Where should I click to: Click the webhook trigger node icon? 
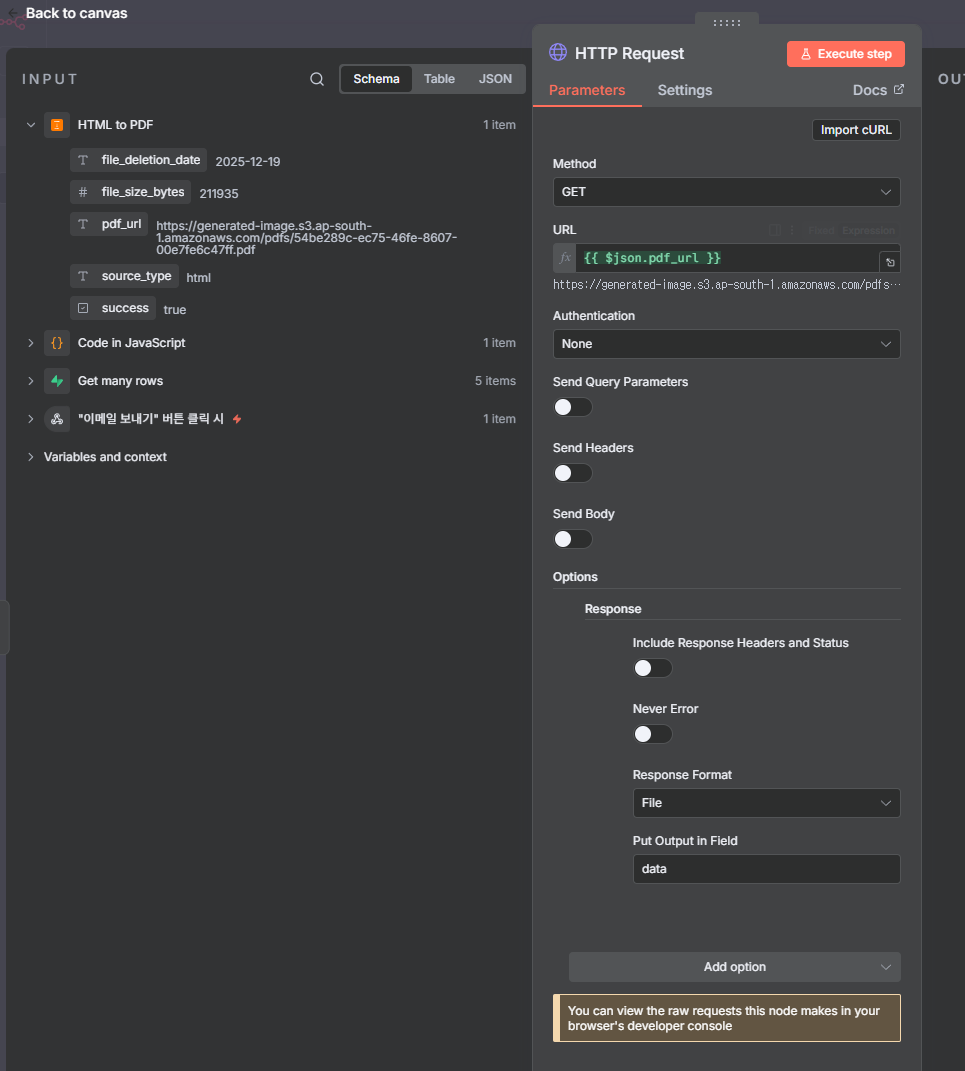[x=57, y=419]
